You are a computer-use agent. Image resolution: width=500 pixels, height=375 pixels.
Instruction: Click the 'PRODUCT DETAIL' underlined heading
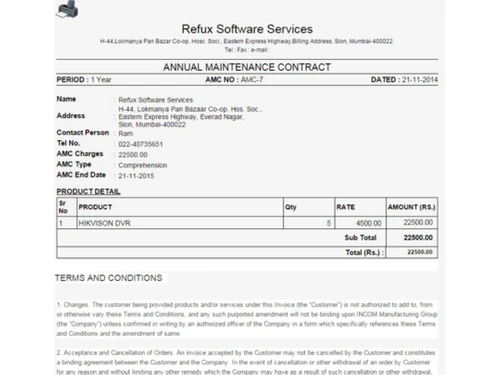pos(88,192)
